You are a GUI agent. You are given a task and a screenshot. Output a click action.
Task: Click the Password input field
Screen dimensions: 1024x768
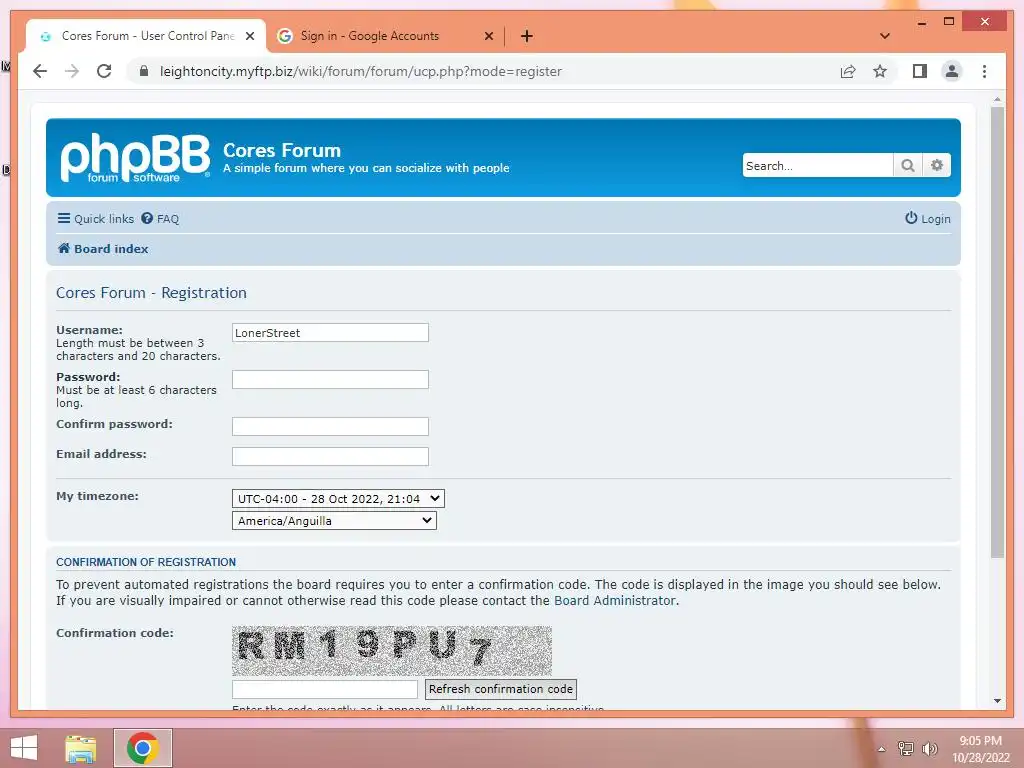pos(330,379)
